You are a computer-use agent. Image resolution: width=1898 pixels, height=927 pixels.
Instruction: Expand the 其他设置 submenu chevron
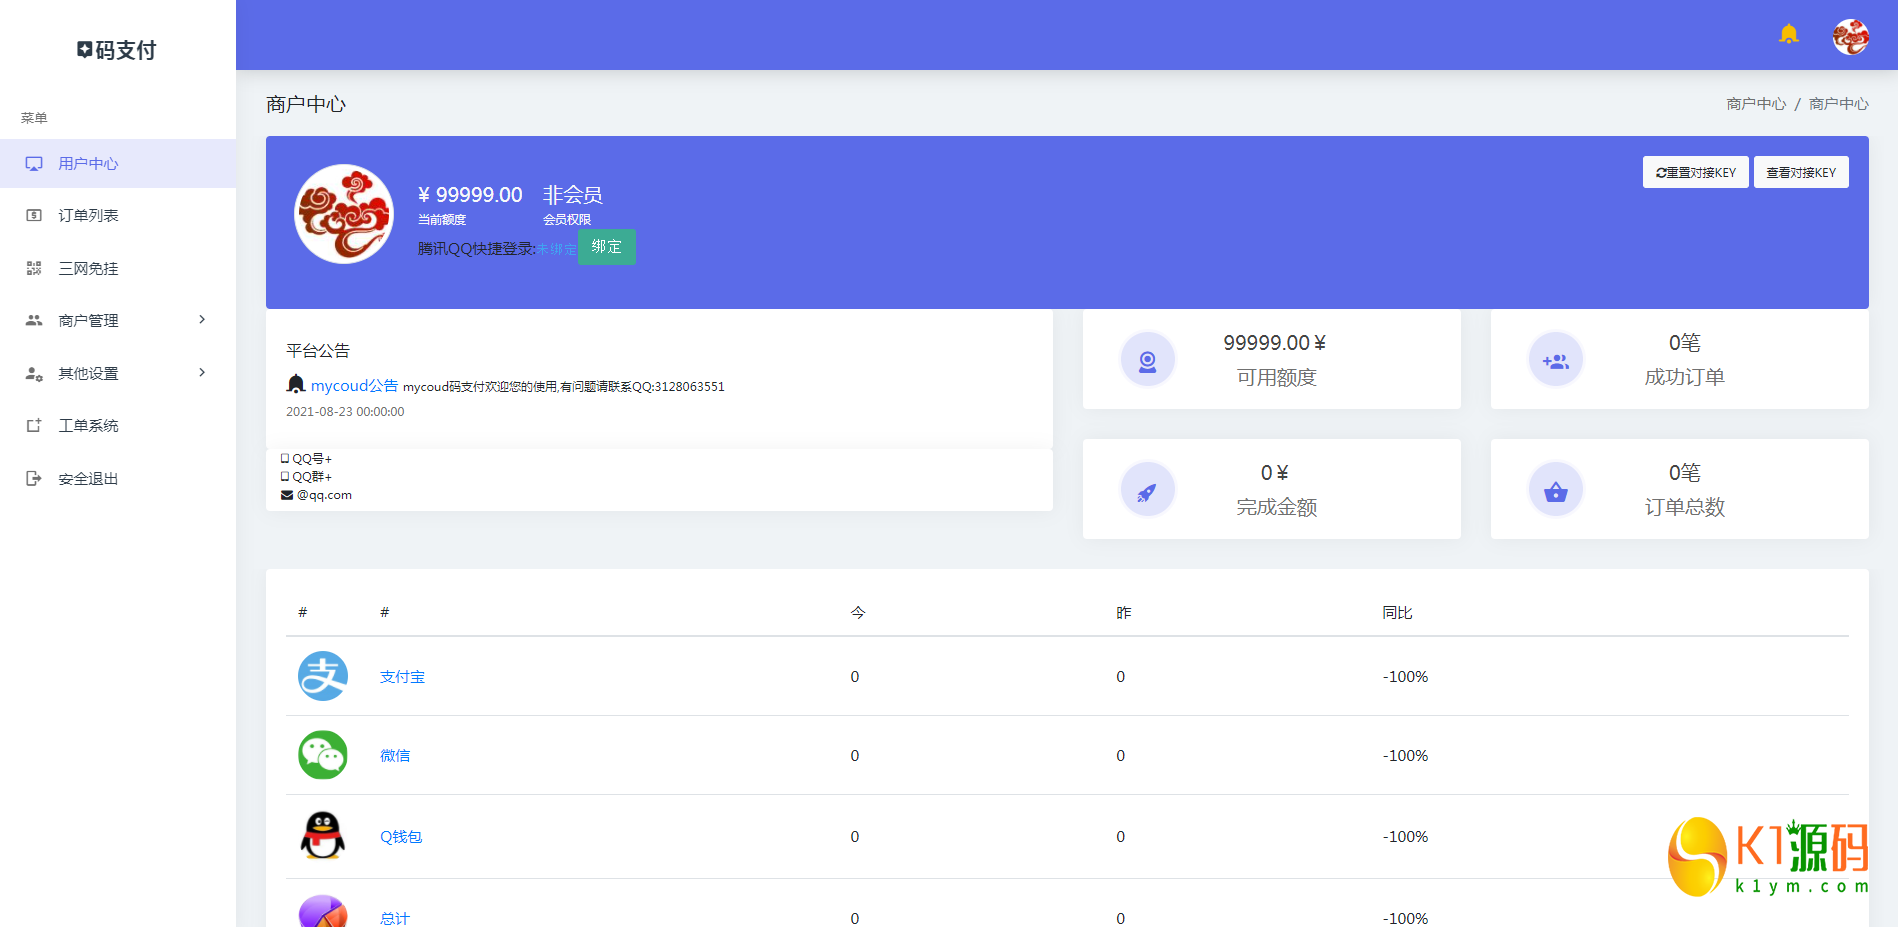pyautogui.click(x=202, y=373)
